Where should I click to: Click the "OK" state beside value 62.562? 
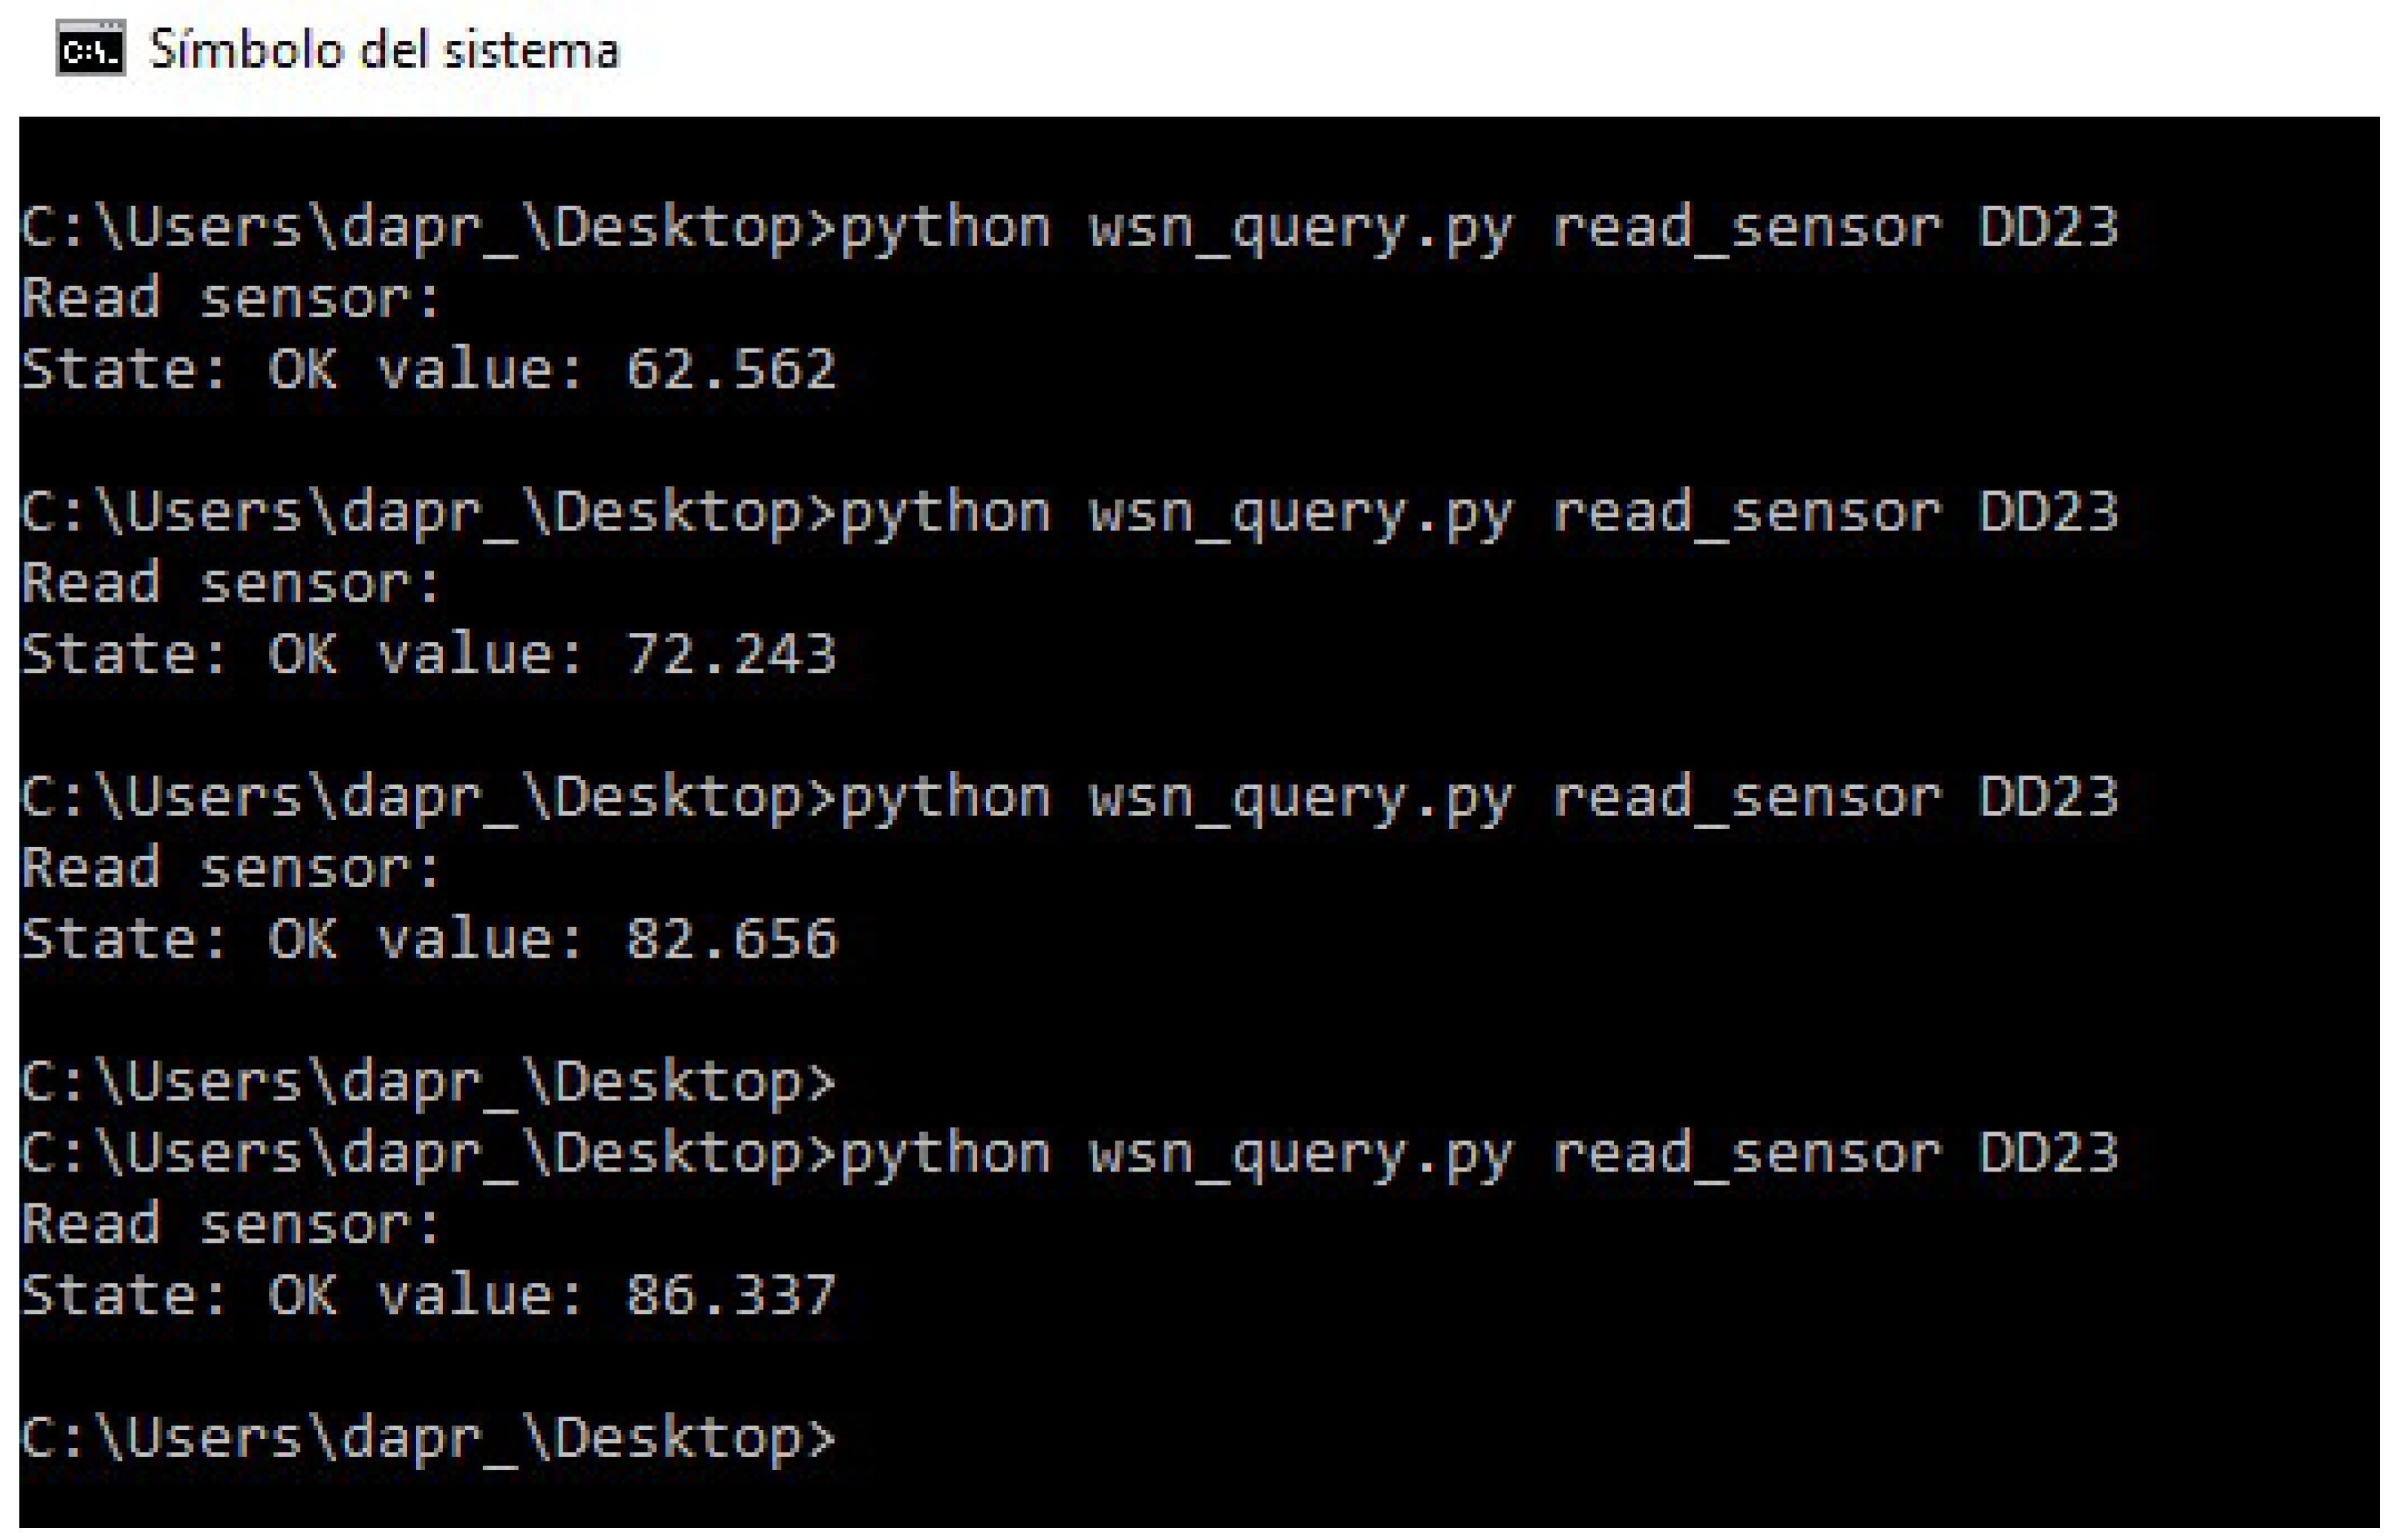302,369
